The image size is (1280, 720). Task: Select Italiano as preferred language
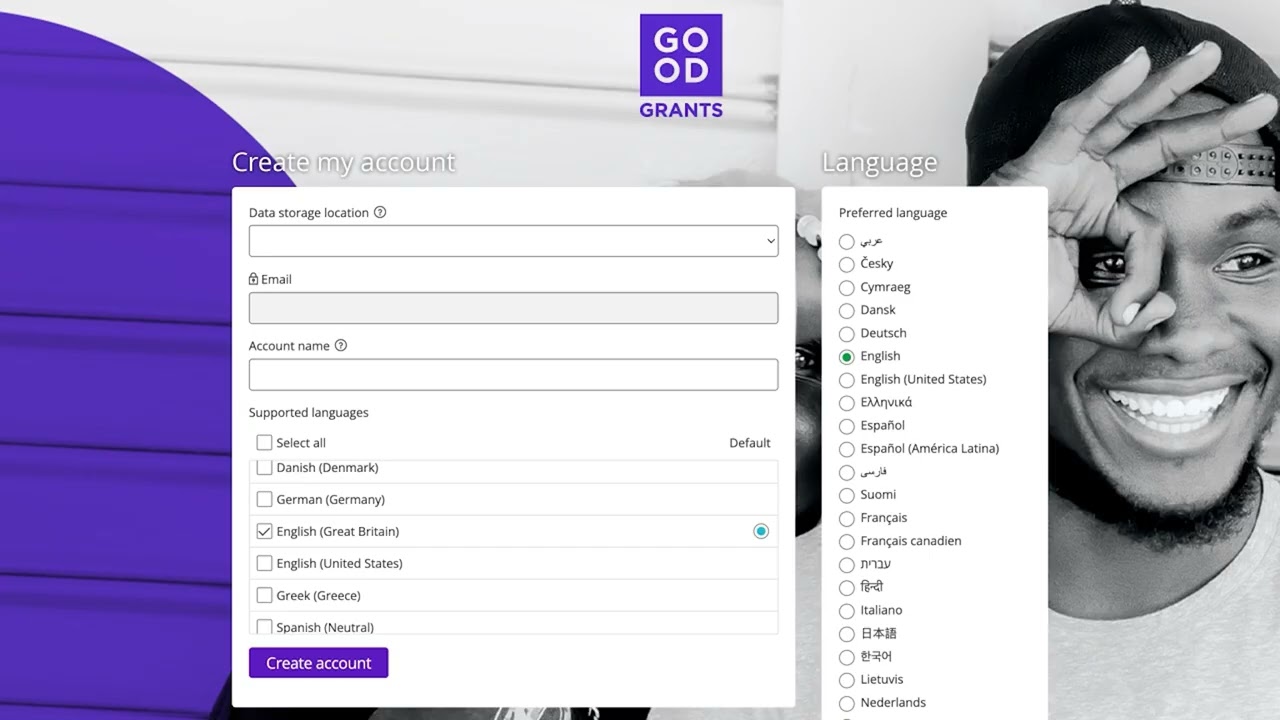coord(847,610)
